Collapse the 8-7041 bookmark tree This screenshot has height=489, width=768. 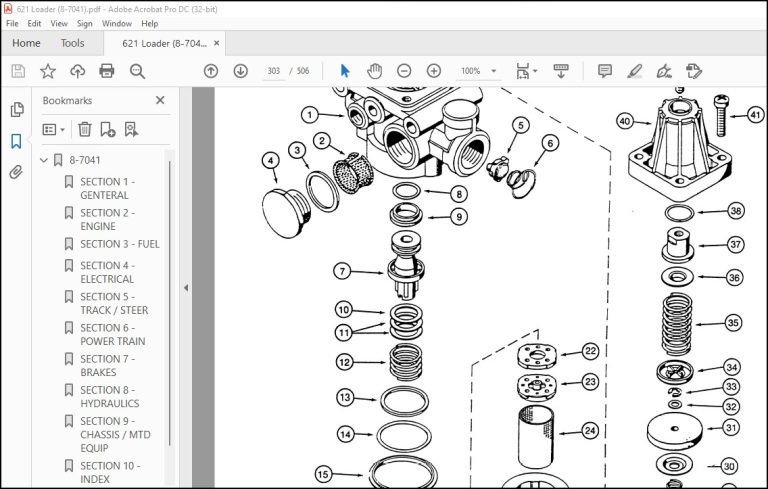[44, 160]
